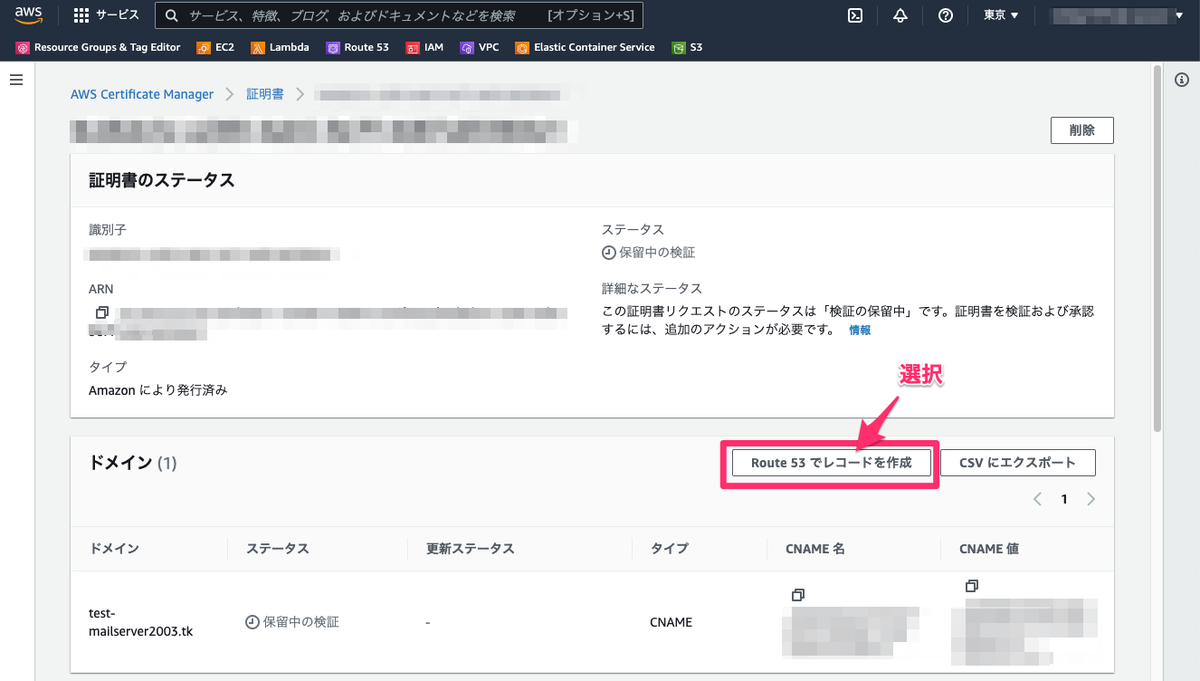Launch CloudShell terminal icon
Image resolution: width=1200 pixels, height=681 pixels.
pos(855,16)
